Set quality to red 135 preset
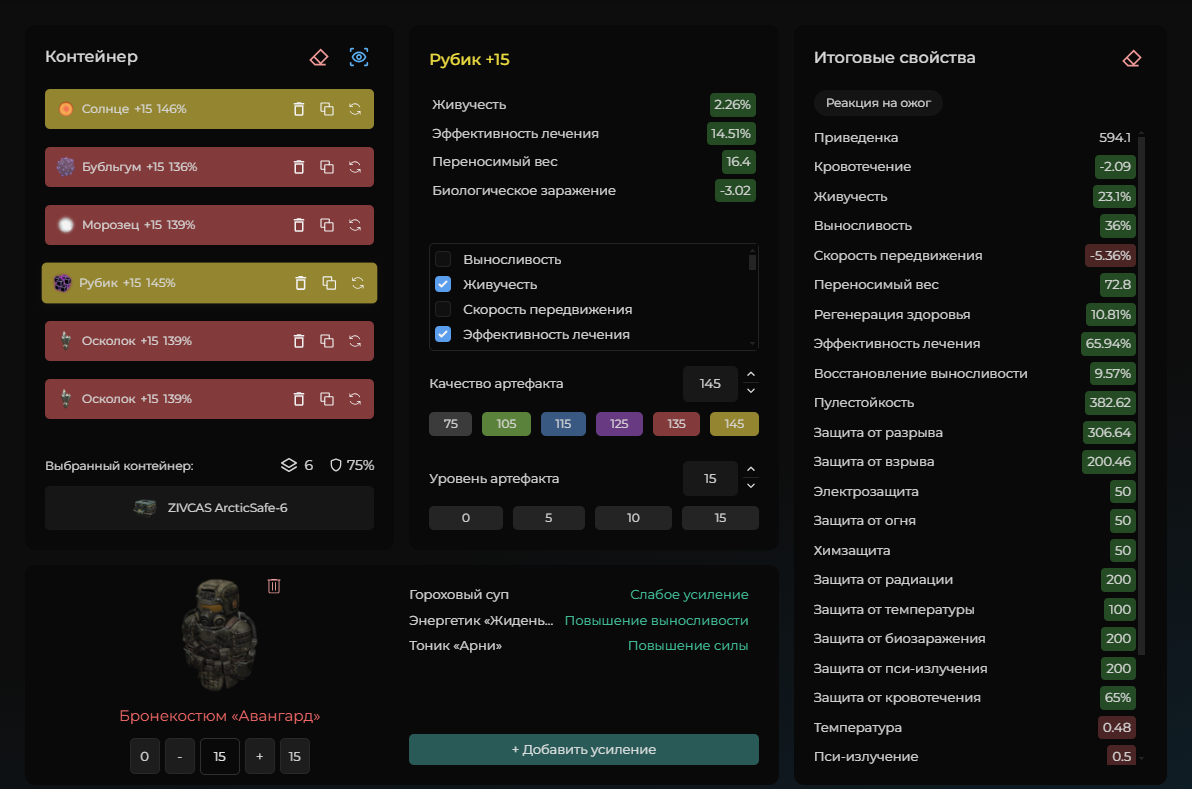The image size is (1192, 789). click(x=677, y=423)
